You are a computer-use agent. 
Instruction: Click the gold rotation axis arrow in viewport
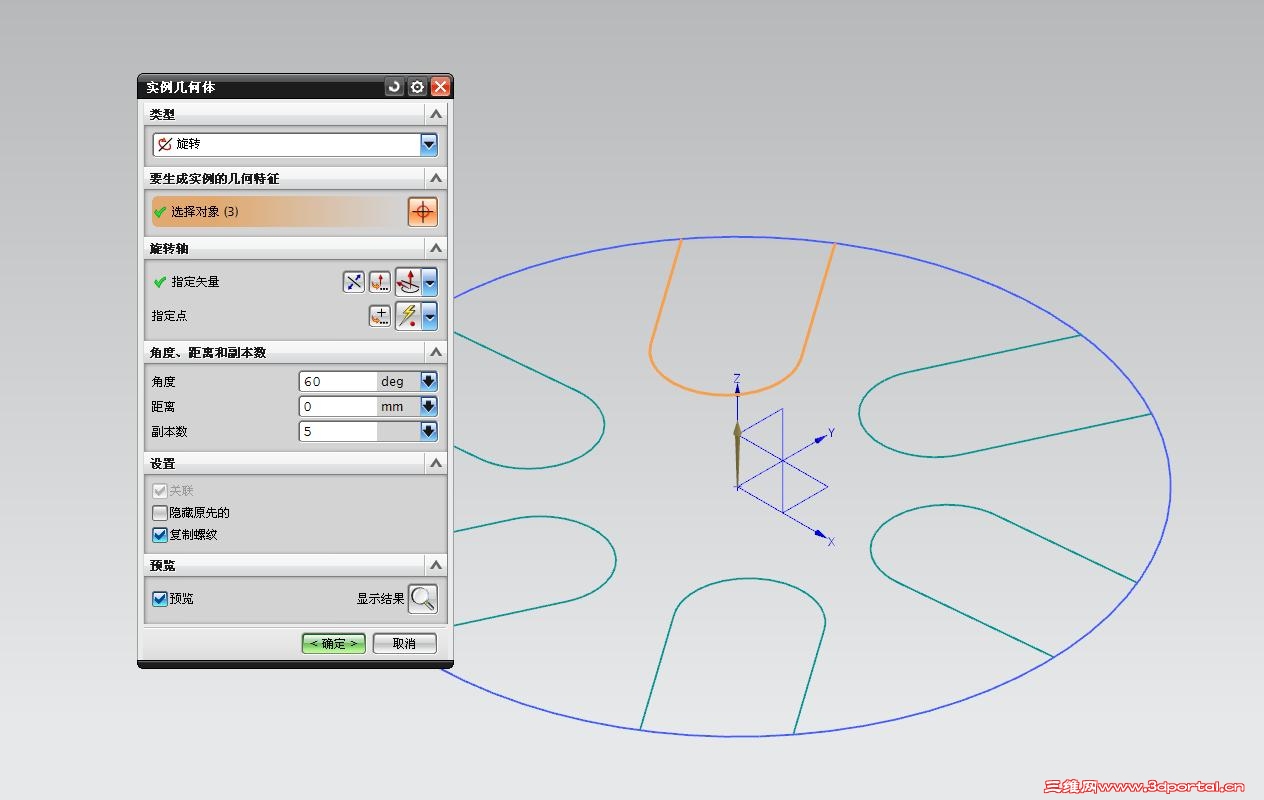point(737,455)
